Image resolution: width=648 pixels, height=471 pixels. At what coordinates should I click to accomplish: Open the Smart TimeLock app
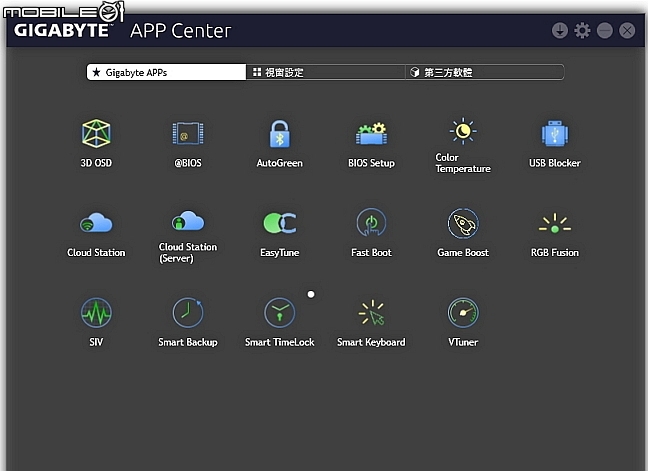[279, 313]
